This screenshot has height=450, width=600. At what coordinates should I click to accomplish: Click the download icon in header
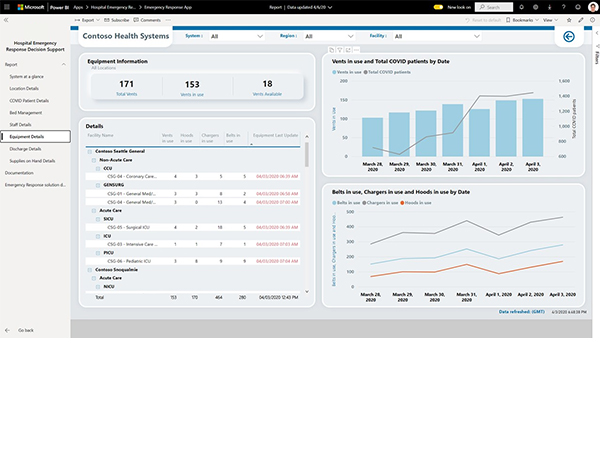(549, 7)
